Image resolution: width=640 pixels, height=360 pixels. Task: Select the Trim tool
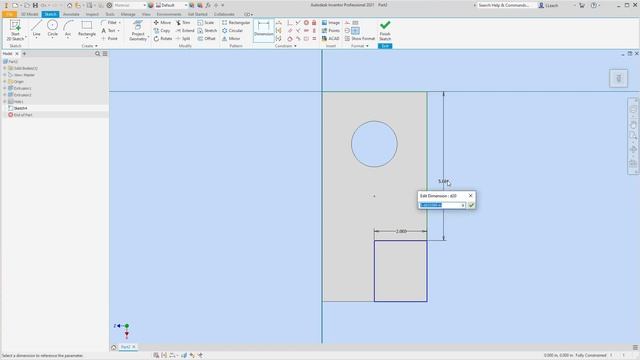pyautogui.click(x=183, y=22)
